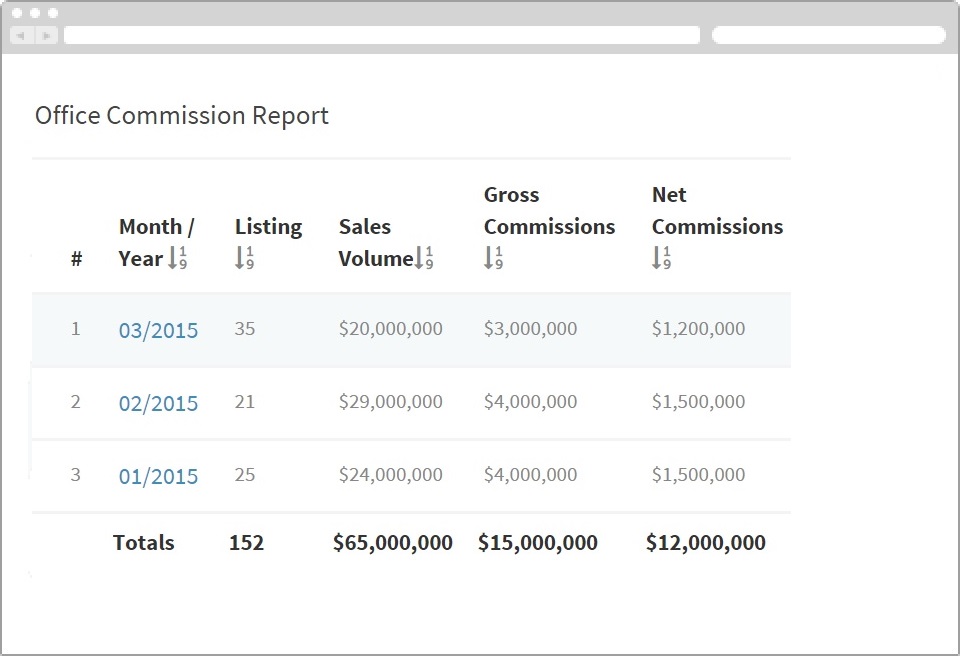The height and width of the screenshot is (656, 962).
Task: Click the secondary search field
Action: coord(828,34)
